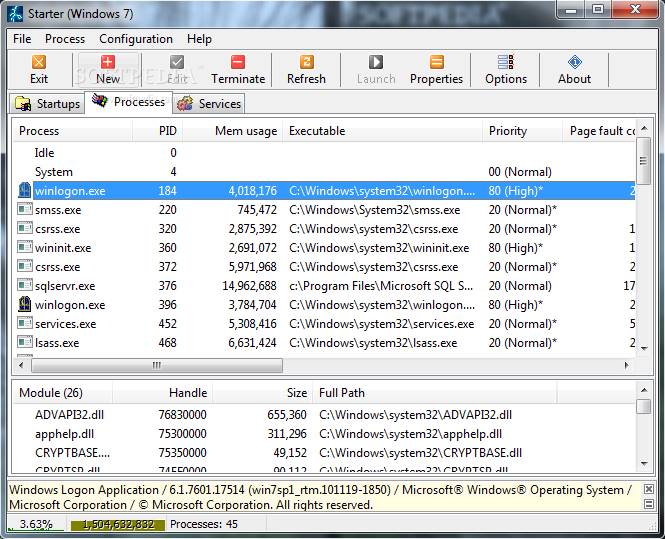The height and width of the screenshot is (539, 665).
Task: Click icon of lsass.exe process
Action: click(25, 342)
